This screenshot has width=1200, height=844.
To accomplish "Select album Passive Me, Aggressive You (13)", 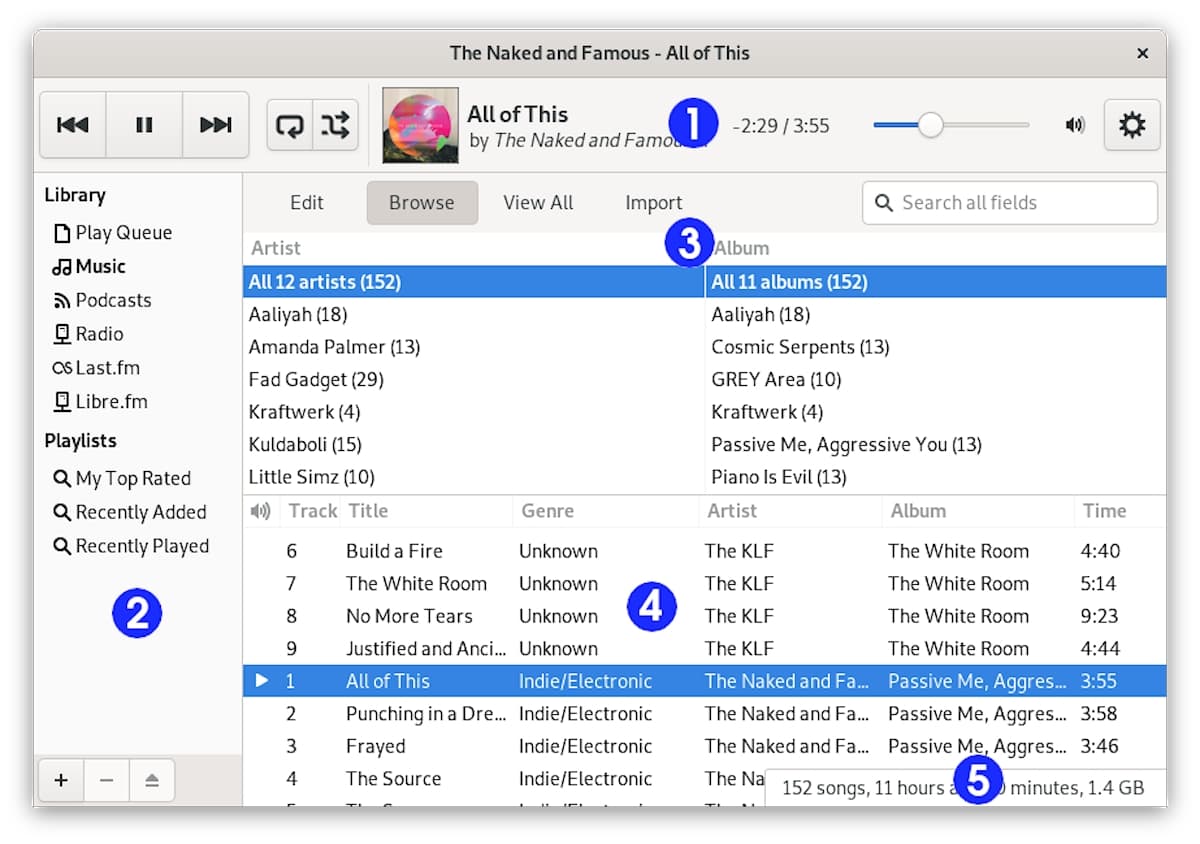I will coord(936,445).
